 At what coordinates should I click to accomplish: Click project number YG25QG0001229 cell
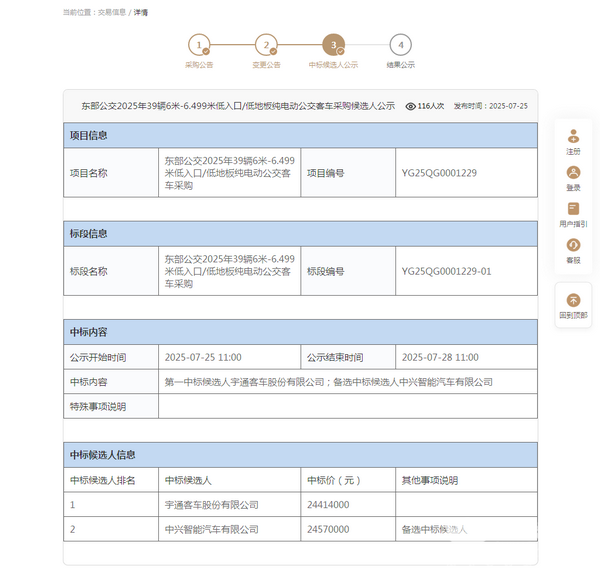(x=439, y=173)
